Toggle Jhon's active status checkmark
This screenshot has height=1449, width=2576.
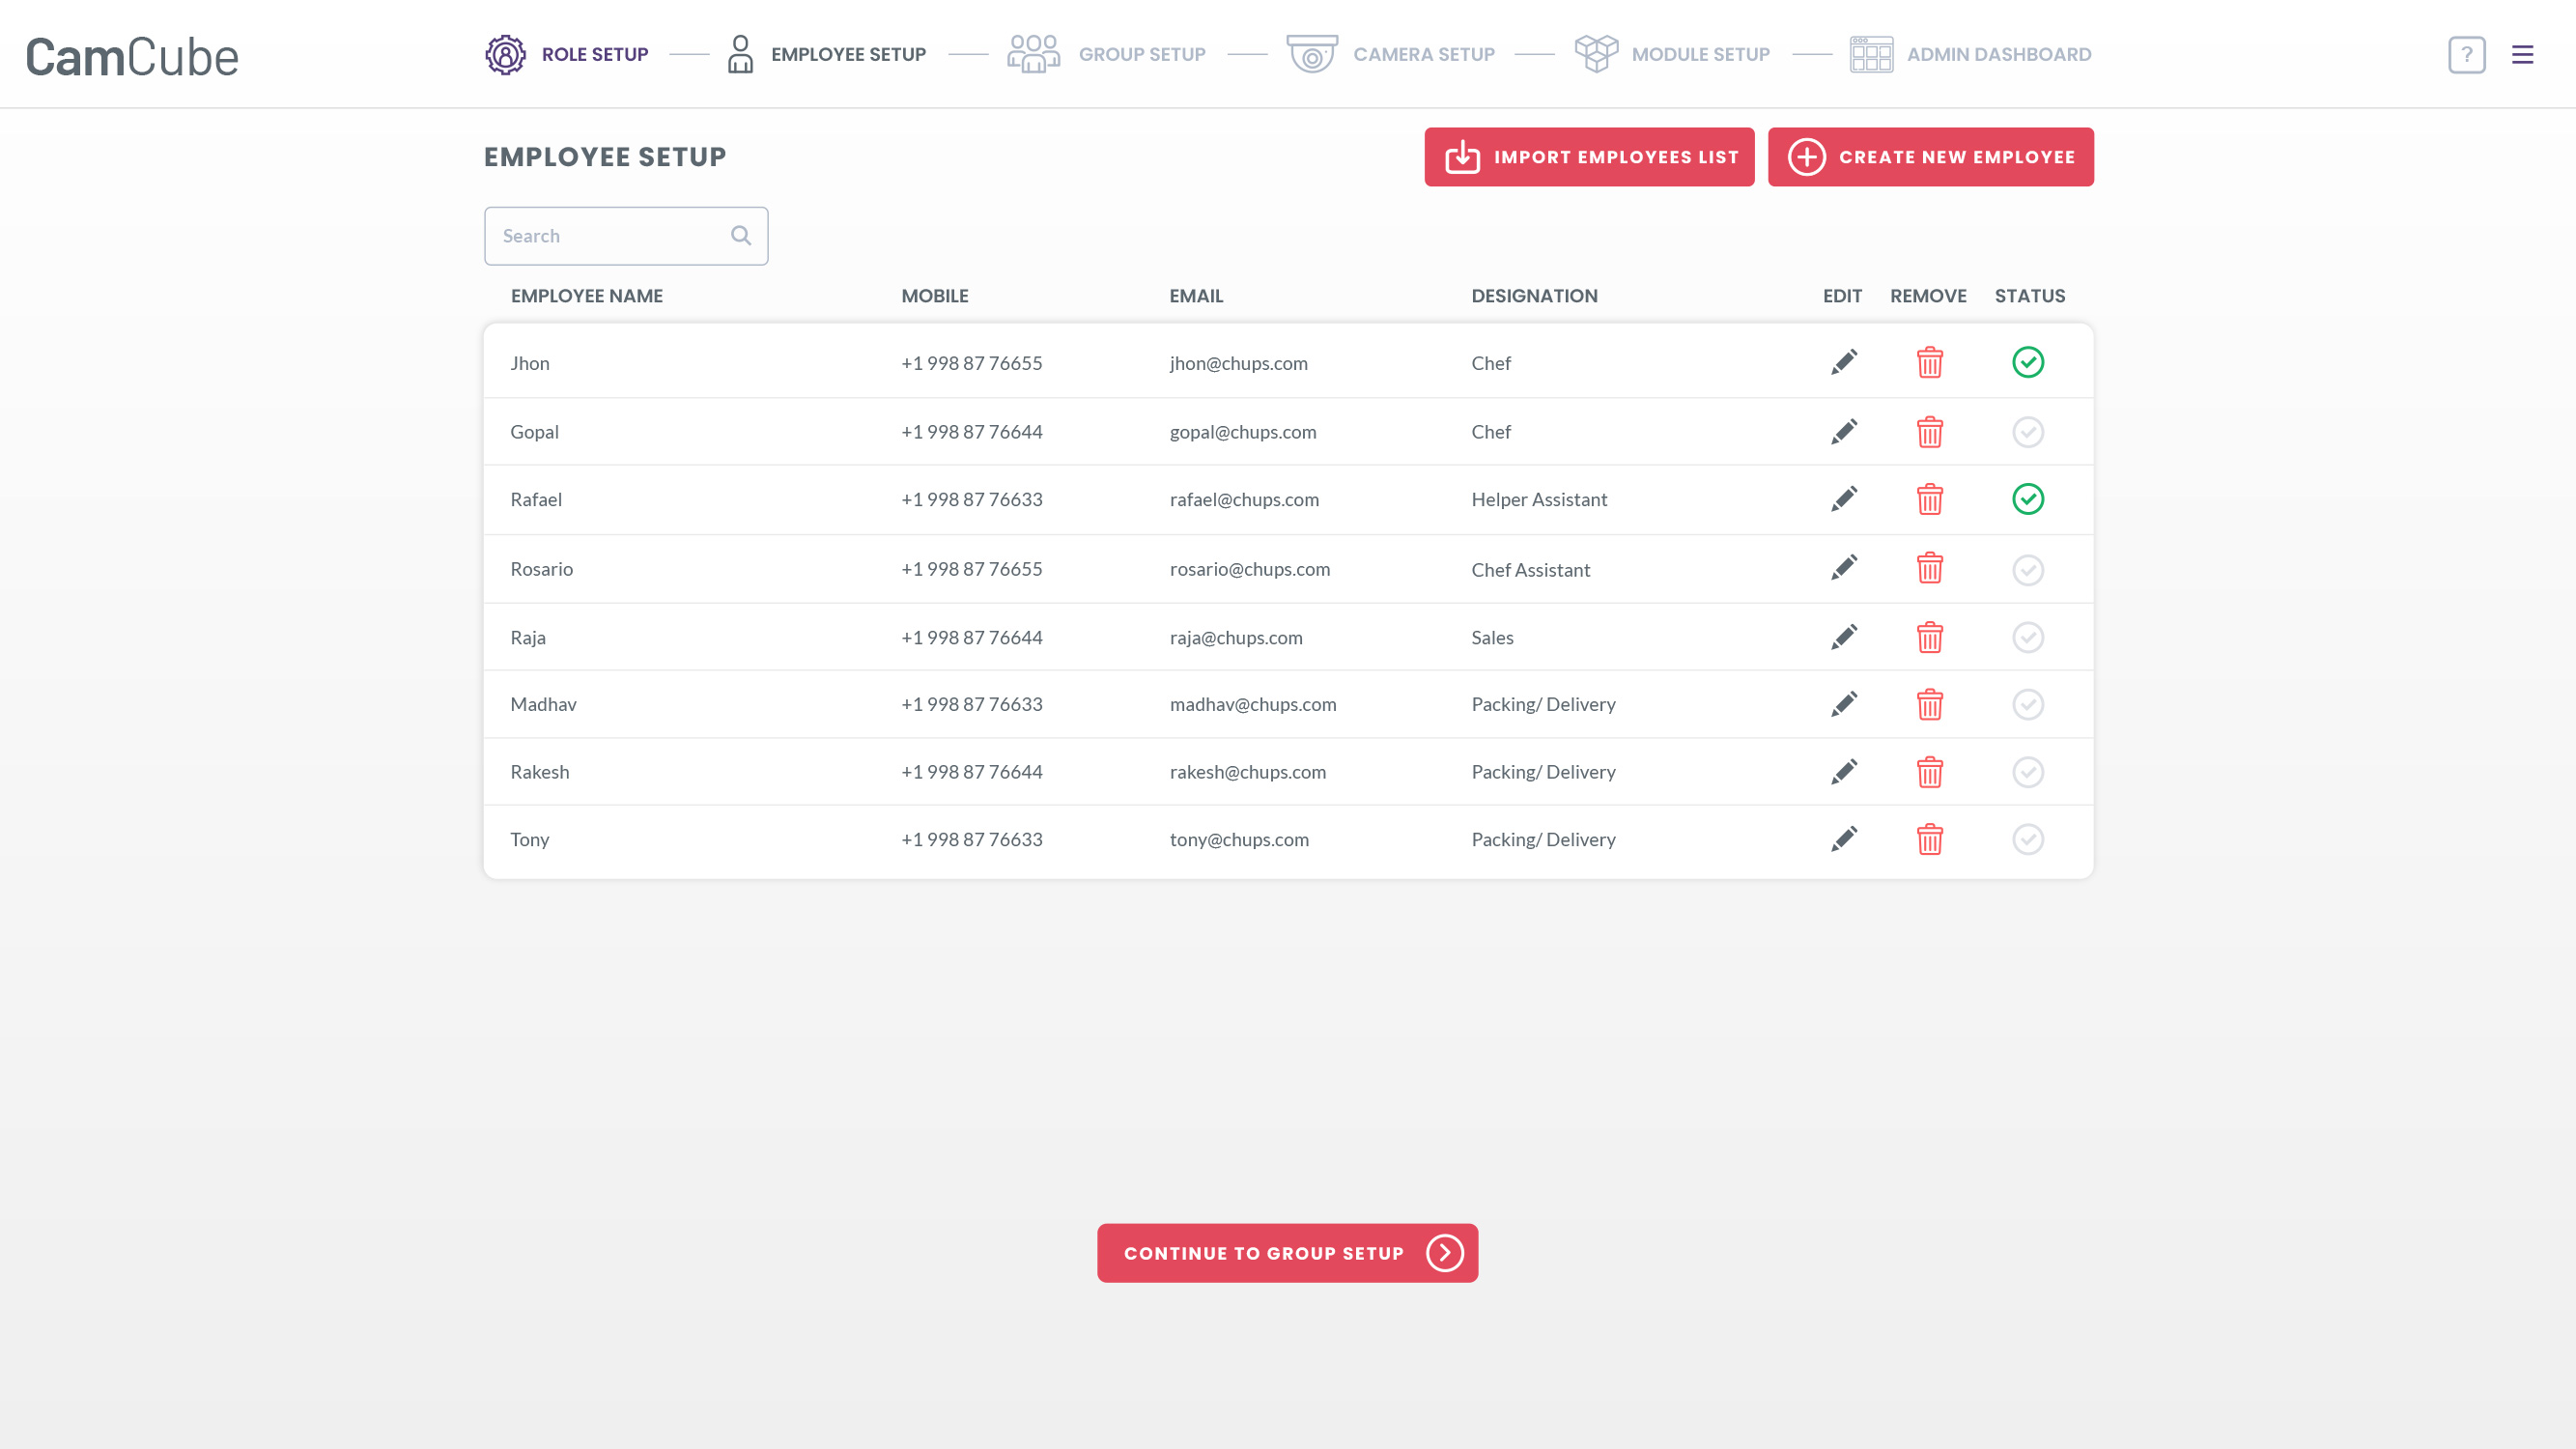(2027, 362)
